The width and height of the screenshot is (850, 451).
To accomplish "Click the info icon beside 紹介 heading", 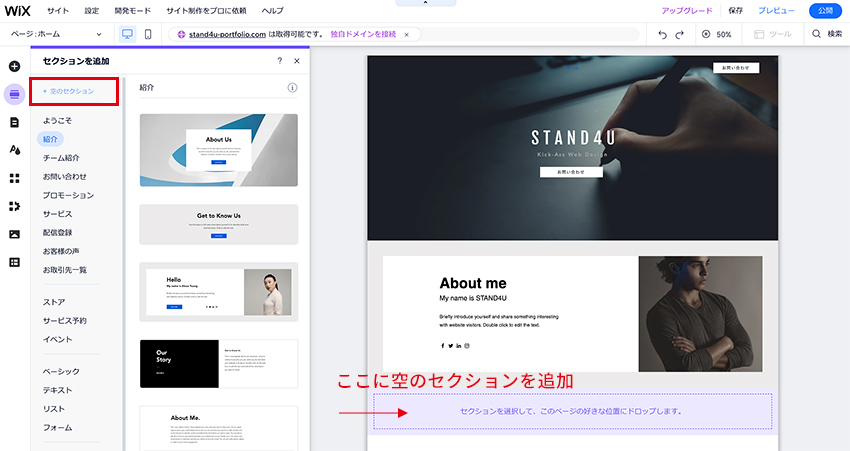I will coord(292,87).
